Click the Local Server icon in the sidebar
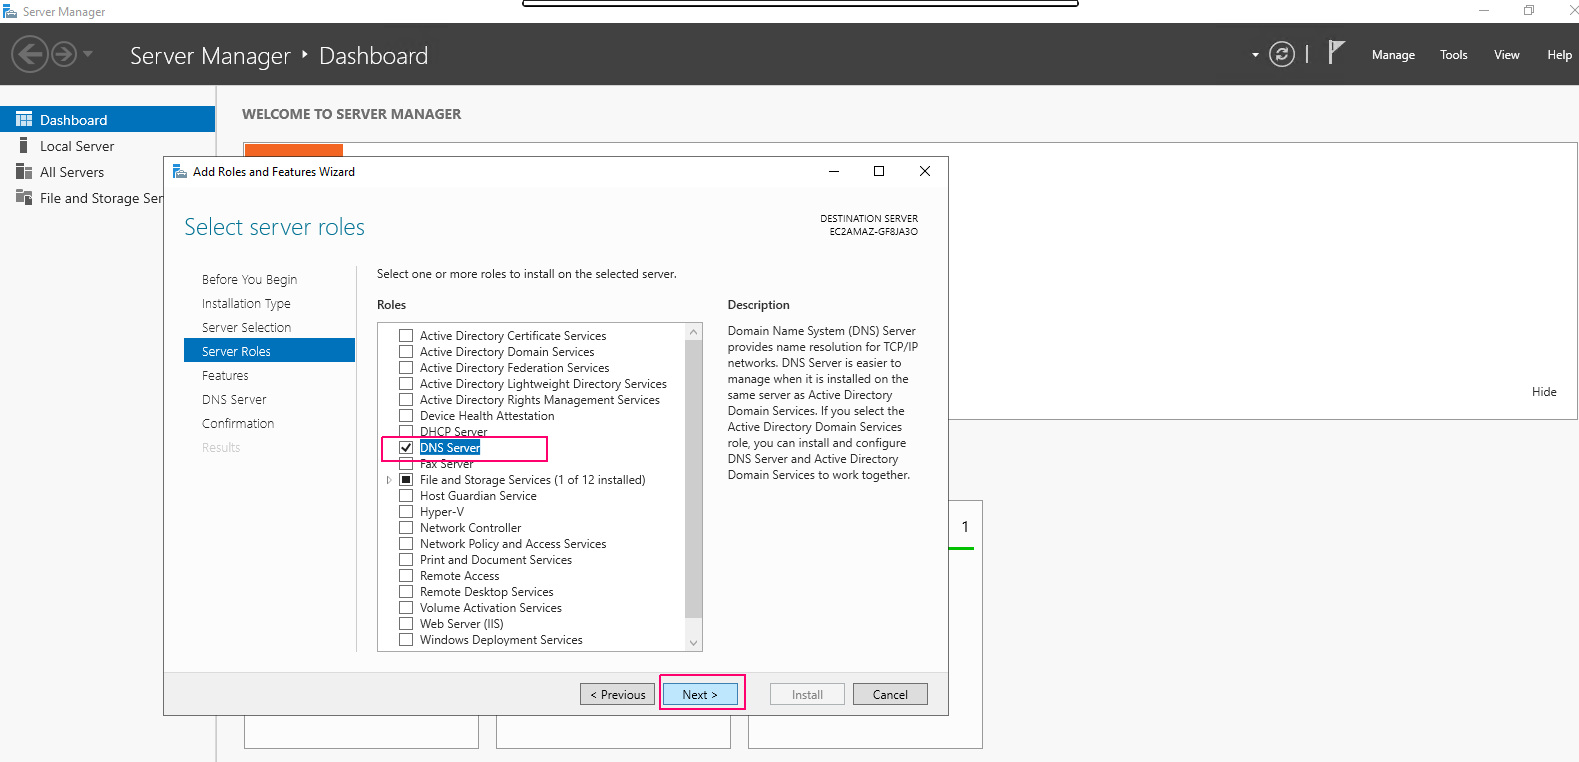Screen dimensions: 1579x762 (24, 145)
